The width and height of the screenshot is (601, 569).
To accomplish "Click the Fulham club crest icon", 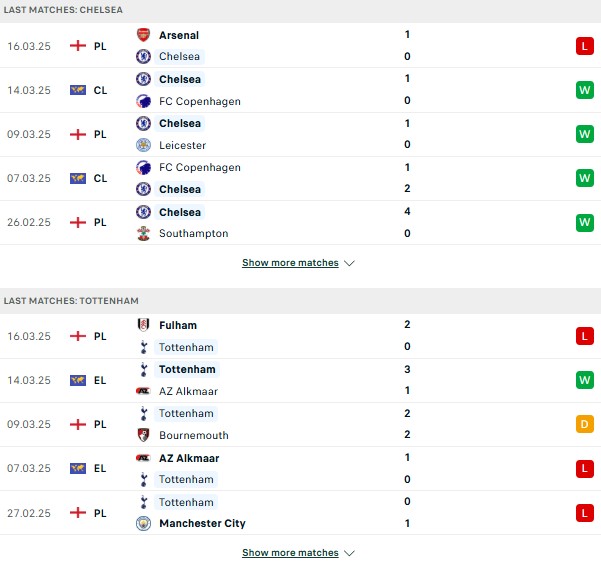I will (143, 325).
